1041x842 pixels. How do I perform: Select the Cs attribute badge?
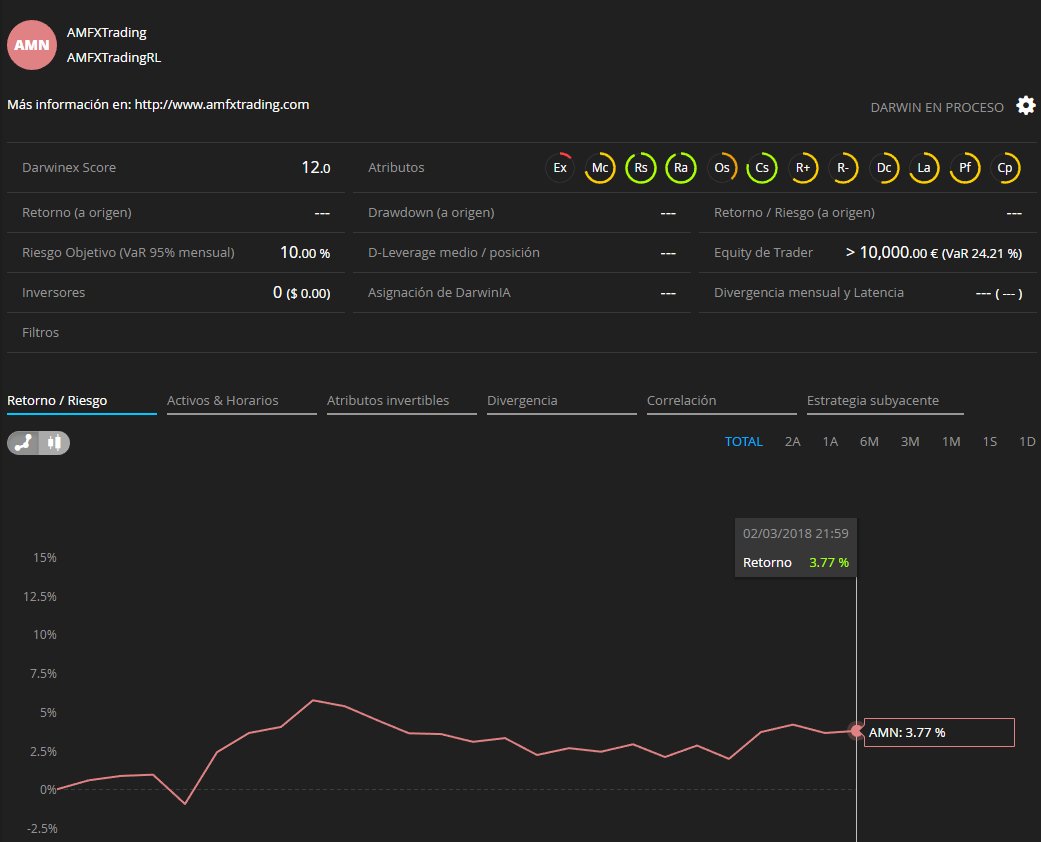coord(762,168)
